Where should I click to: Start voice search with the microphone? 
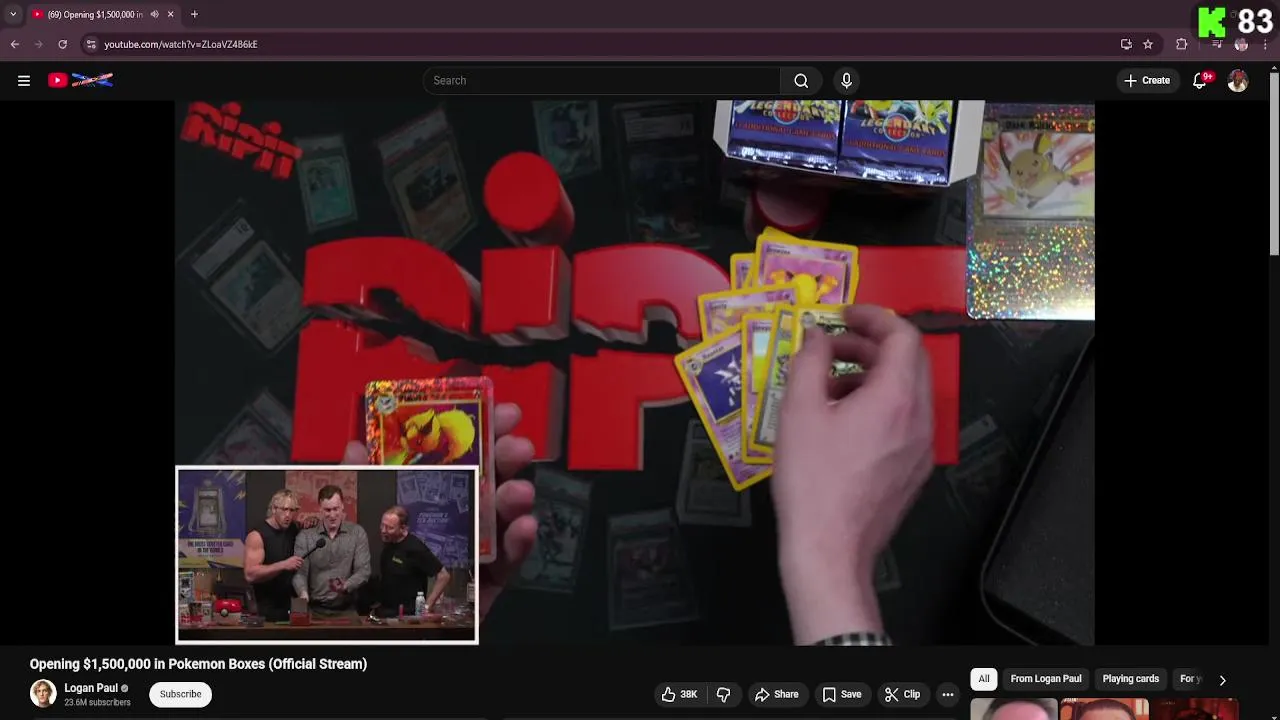point(846,80)
